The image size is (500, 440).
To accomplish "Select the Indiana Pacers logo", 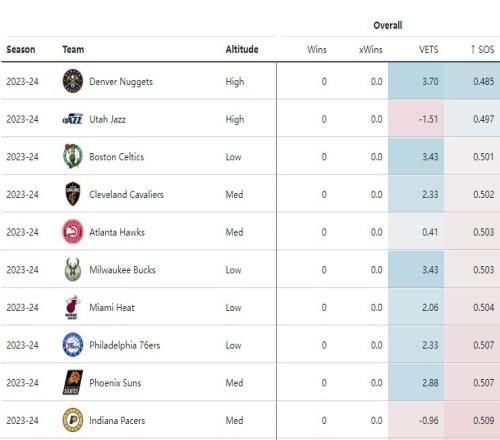I will (x=73, y=420).
